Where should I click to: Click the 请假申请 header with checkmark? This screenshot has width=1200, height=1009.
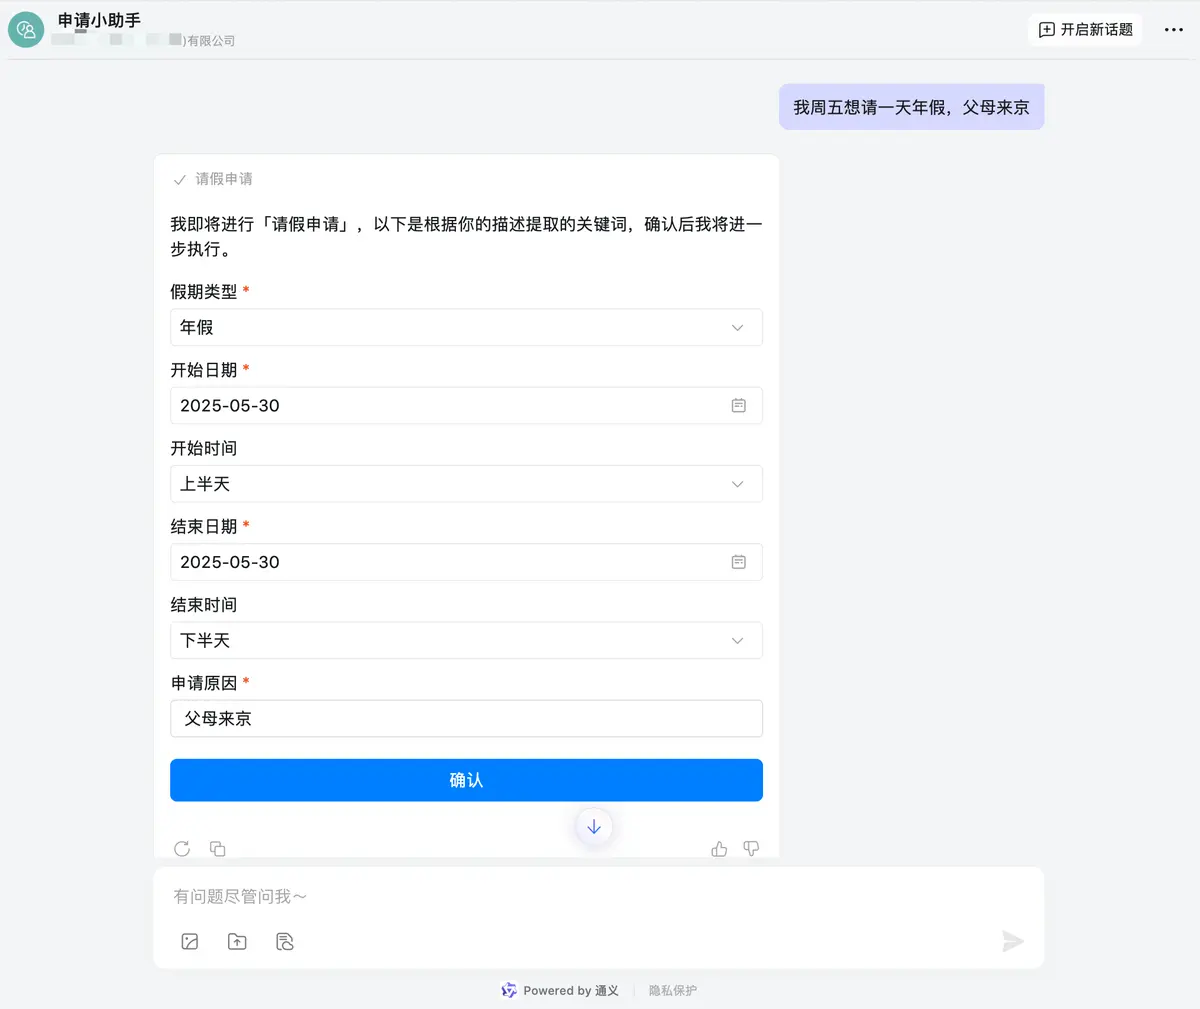(213, 179)
